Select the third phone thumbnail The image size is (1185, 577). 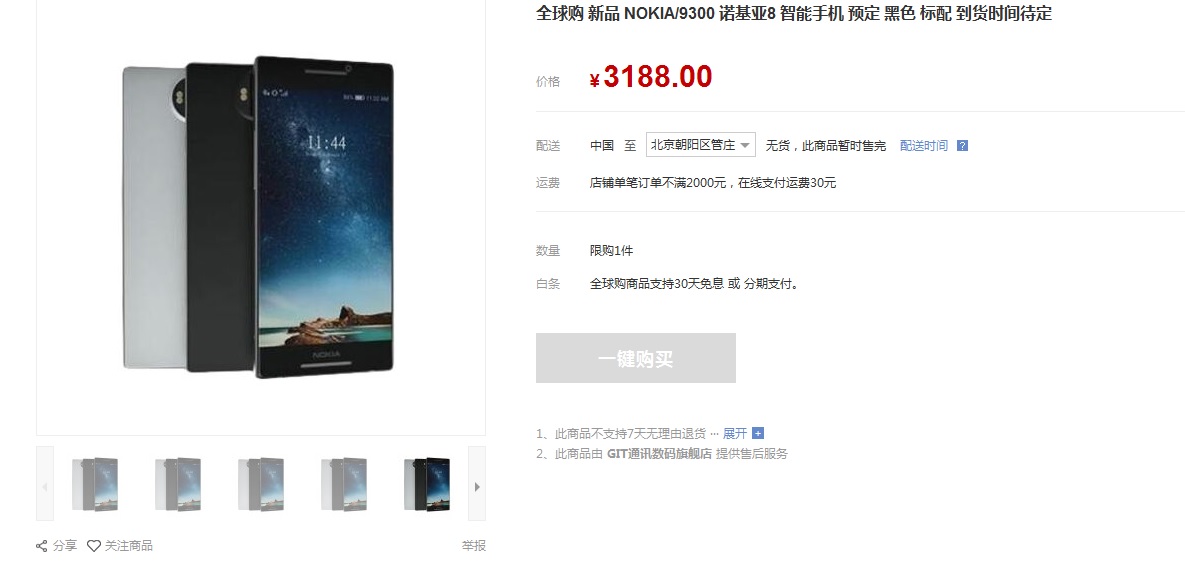(261, 484)
